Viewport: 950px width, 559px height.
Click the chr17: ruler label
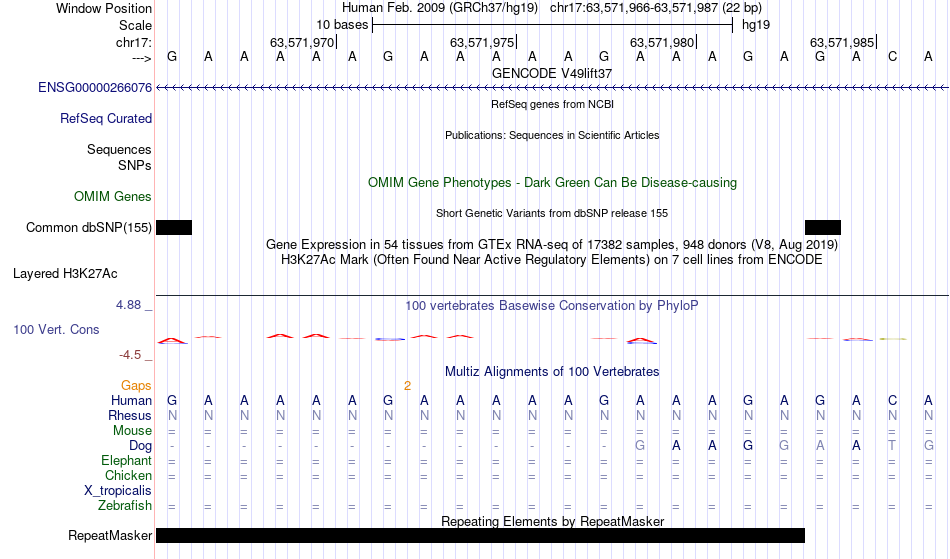click(134, 42)
